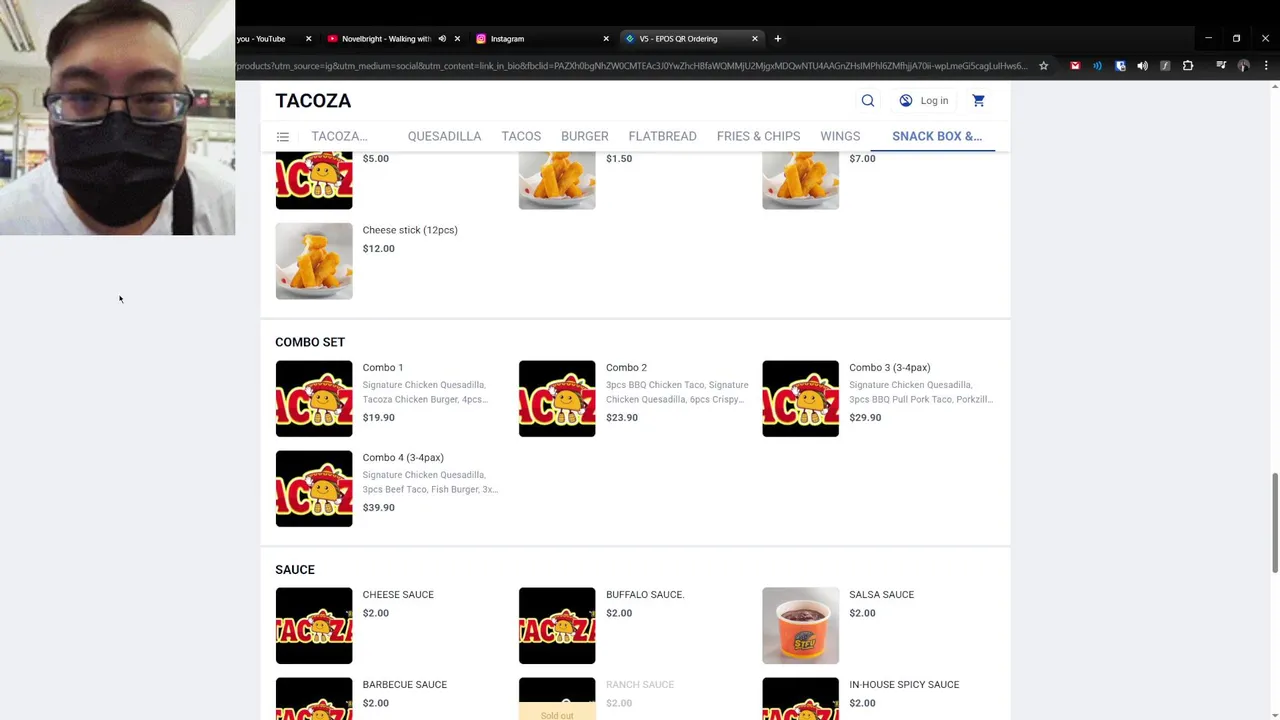Open the red mail extension icon
Viewport: 1280px width, 720px height.
[1075, 66]
